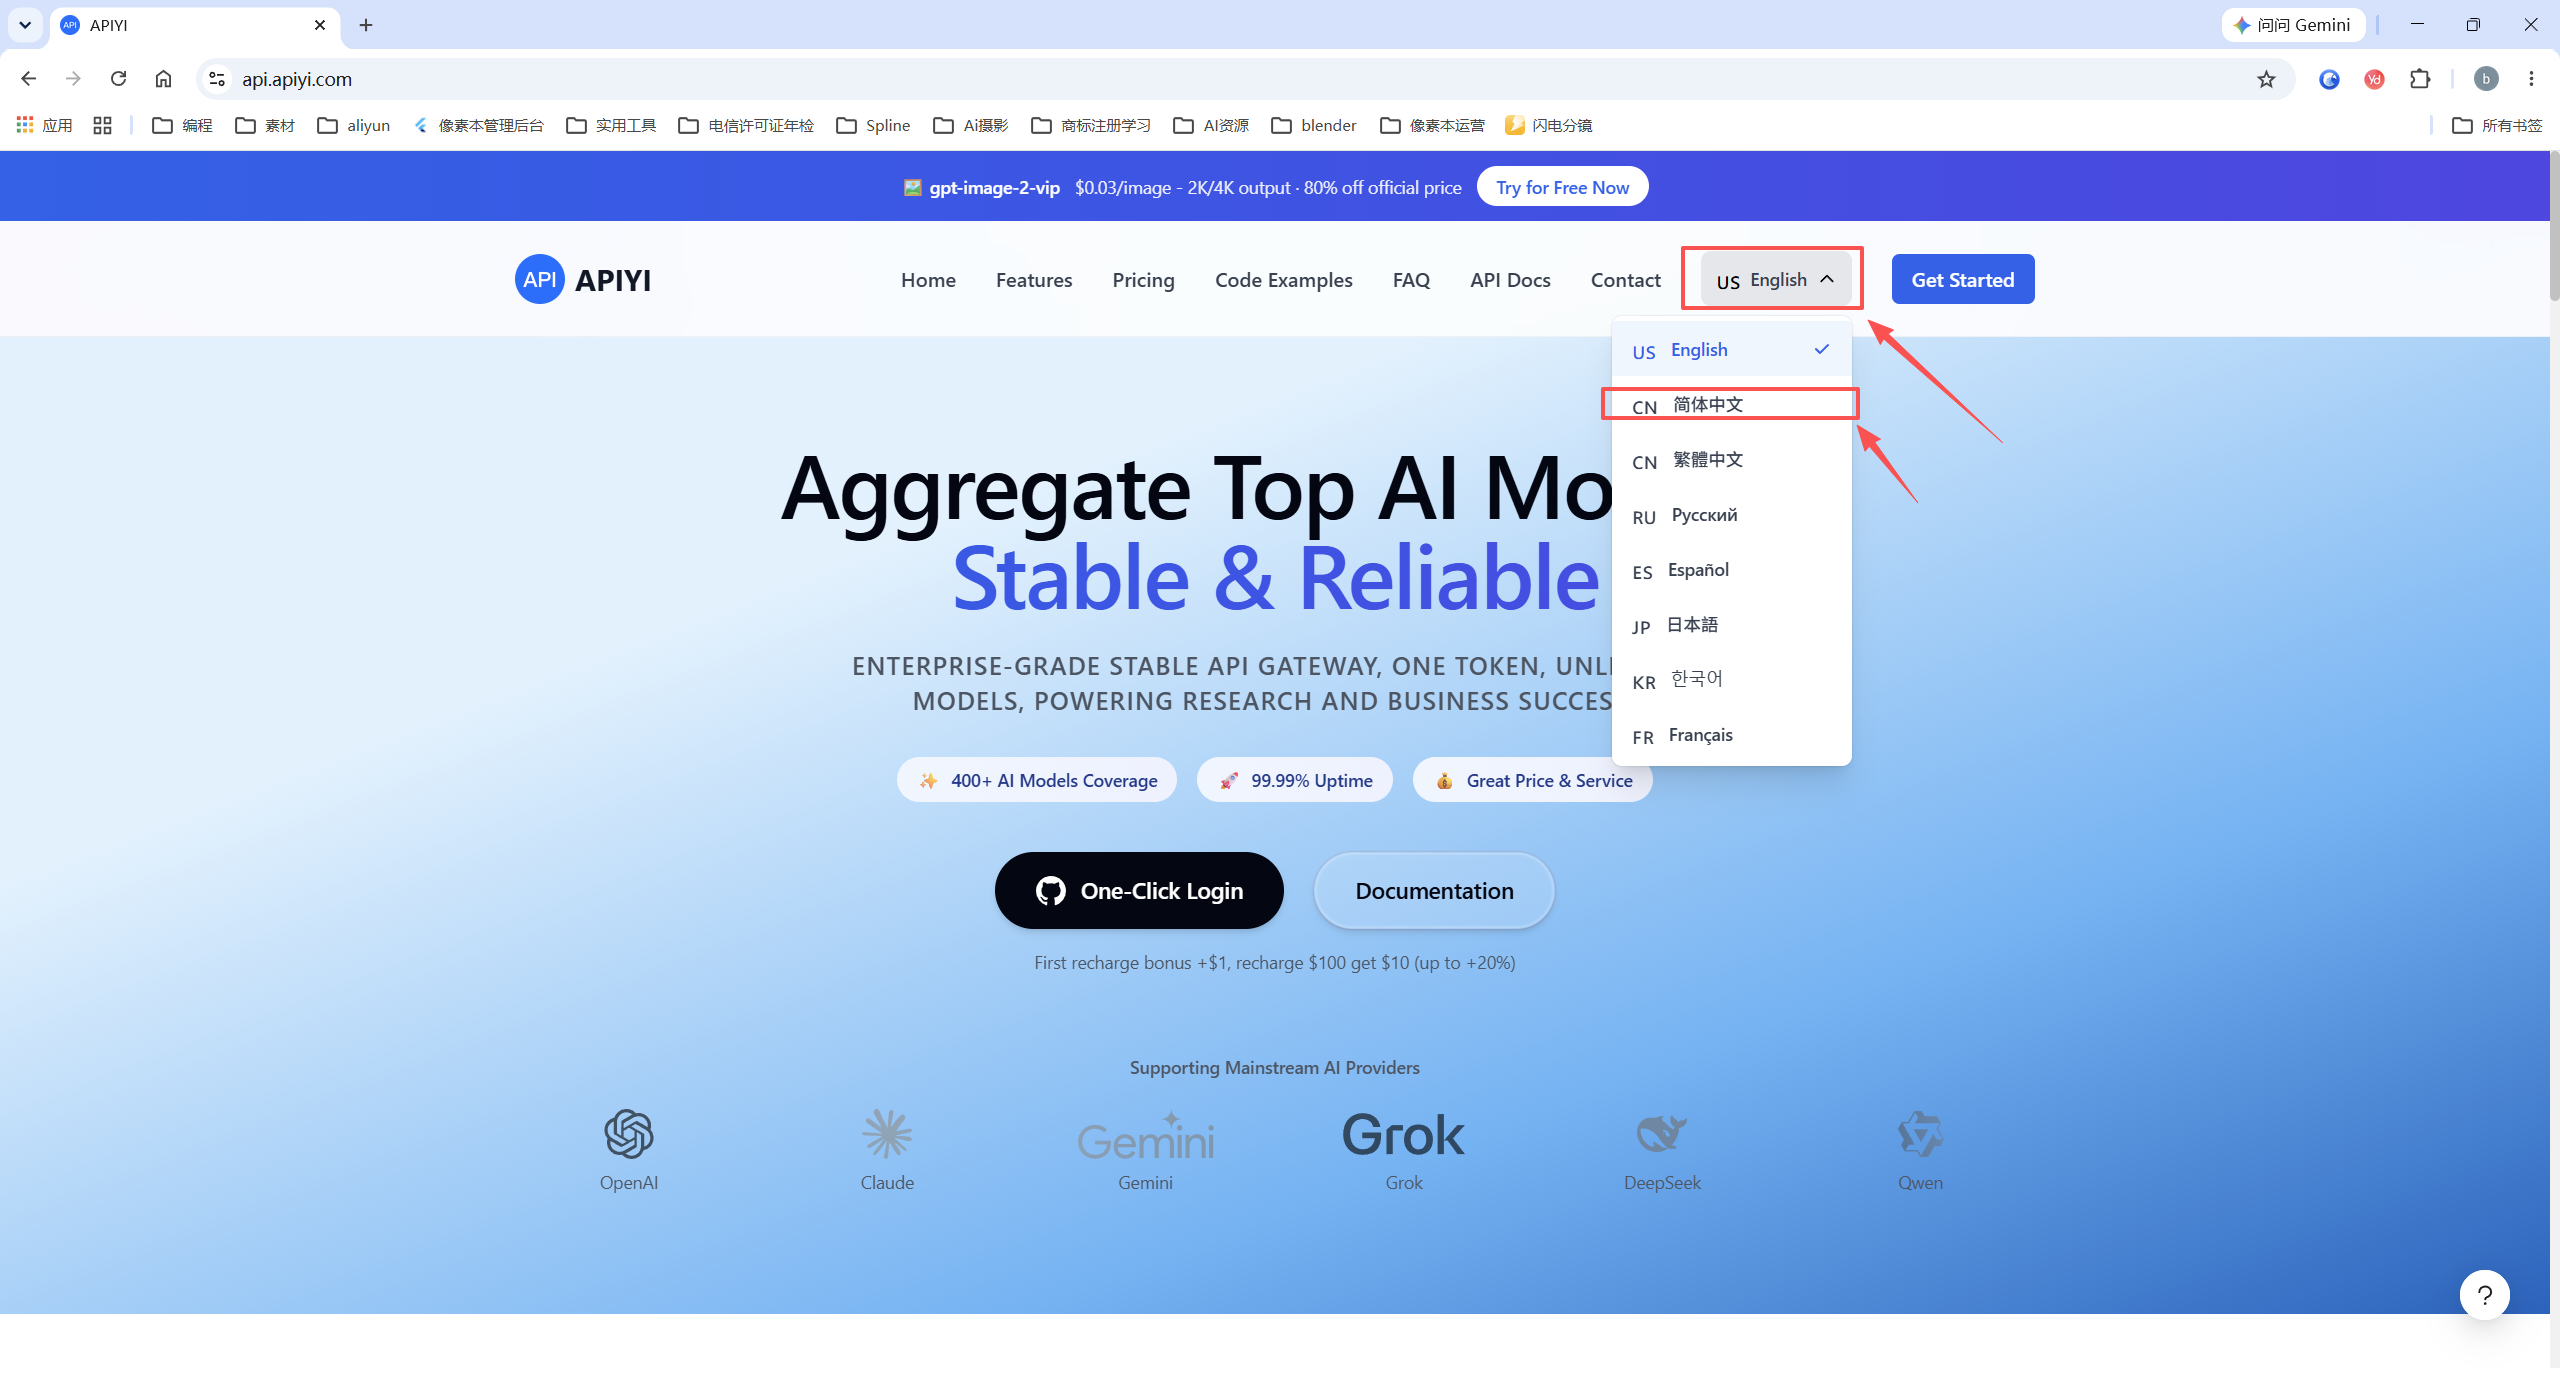
Task: Go to the Home nav item
Action: (928, 280)
